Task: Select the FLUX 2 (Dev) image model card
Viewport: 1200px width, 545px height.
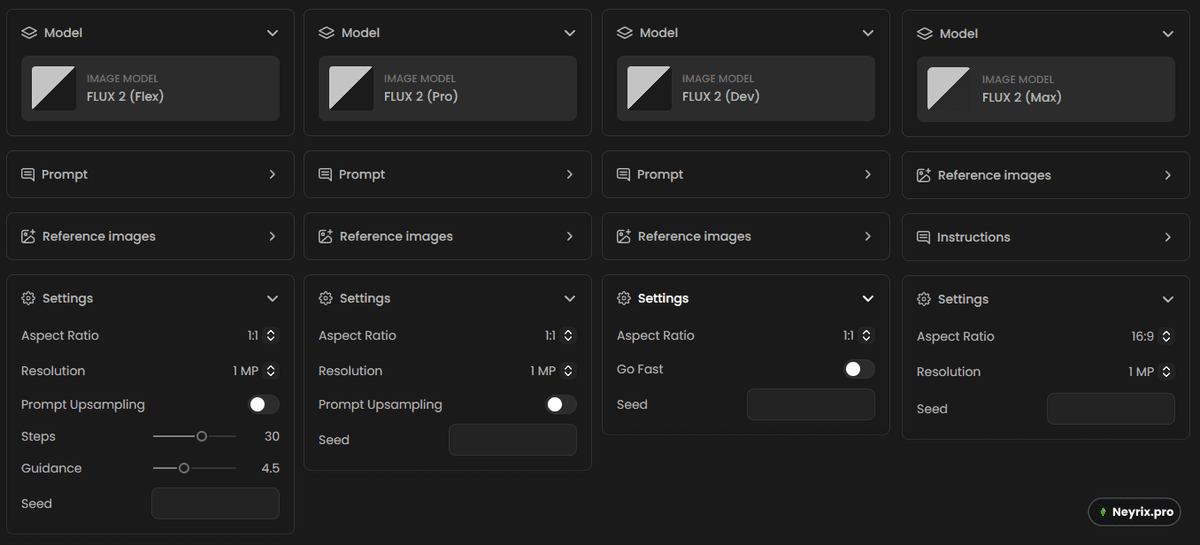Action: pyautogui.click(x=746, y=88)
